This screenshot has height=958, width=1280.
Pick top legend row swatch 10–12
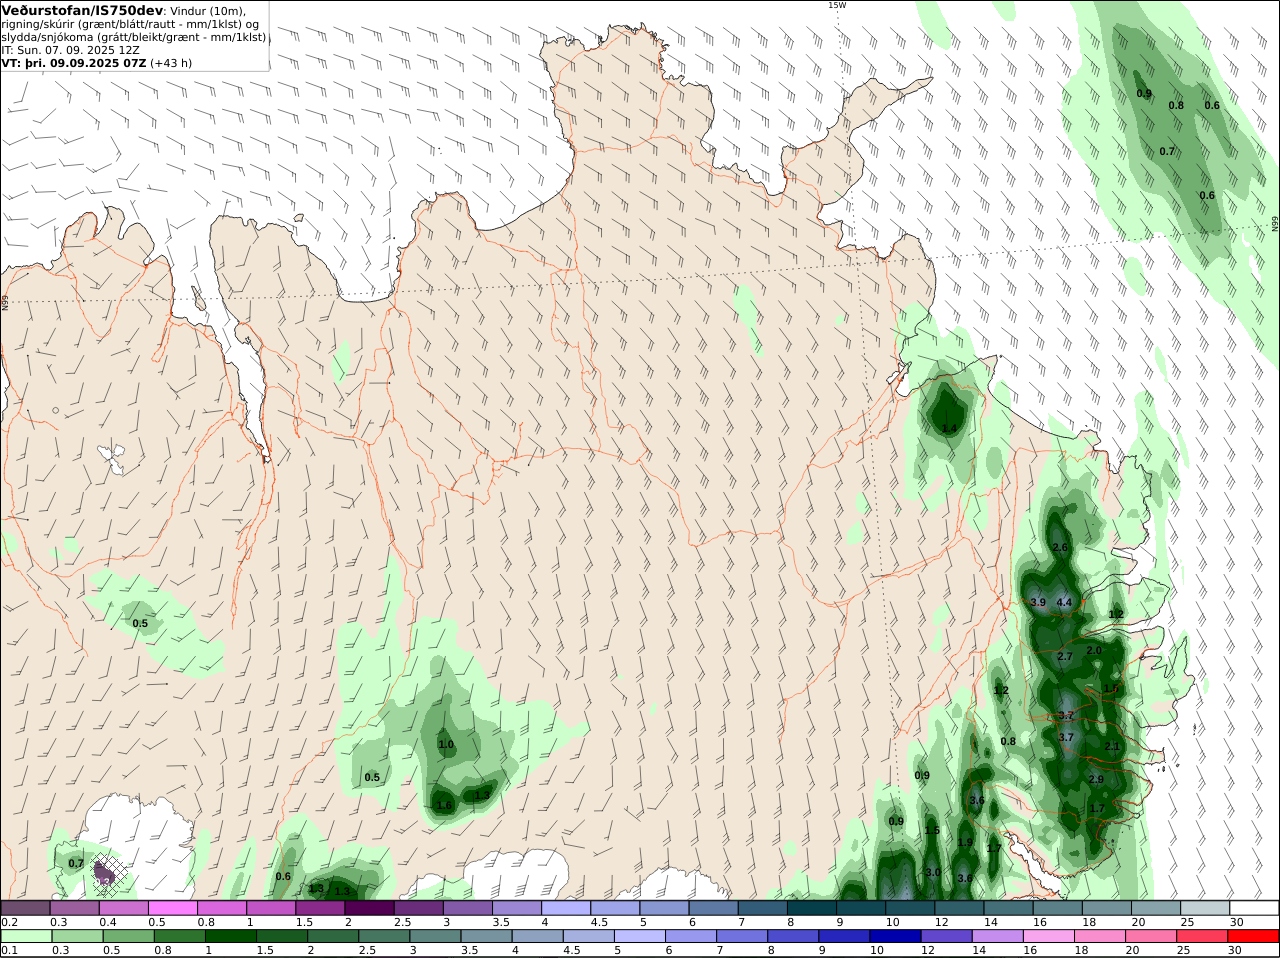tap(909, 908)
